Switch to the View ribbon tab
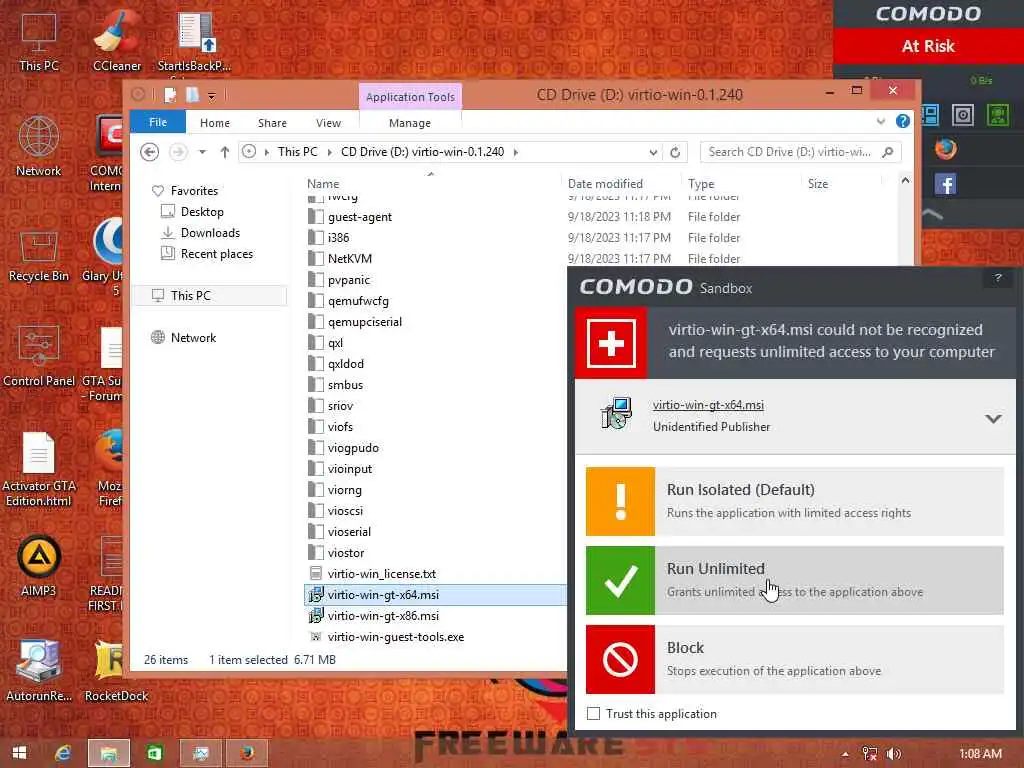The width and height of the screenshot is (1024, 768). [328, 123]
